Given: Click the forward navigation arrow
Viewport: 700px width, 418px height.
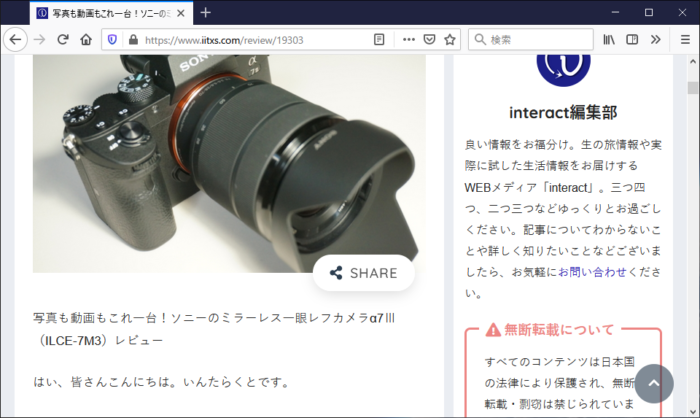Looking at the screenshot, I should (39, 40).
